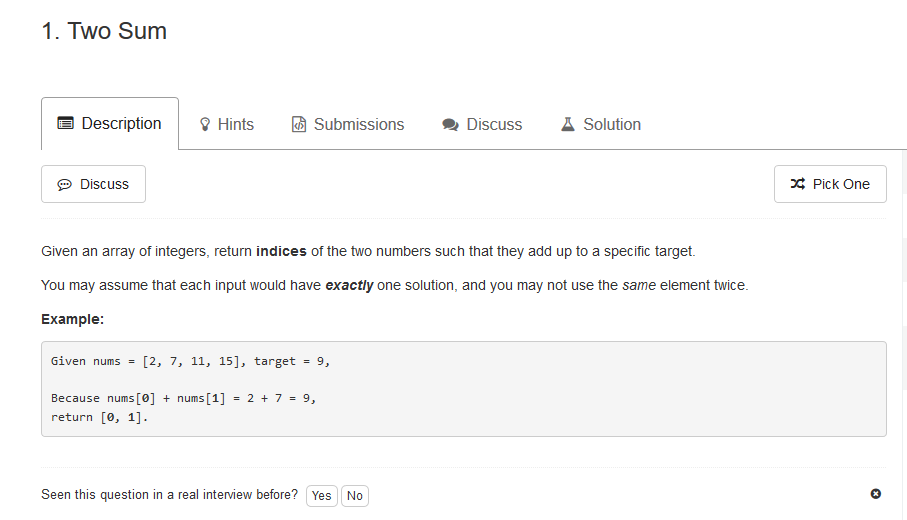The image size is (907, 520).
Task: Dismiss the interview question prompt with the X icon
Action: click(x=876, y=493)
